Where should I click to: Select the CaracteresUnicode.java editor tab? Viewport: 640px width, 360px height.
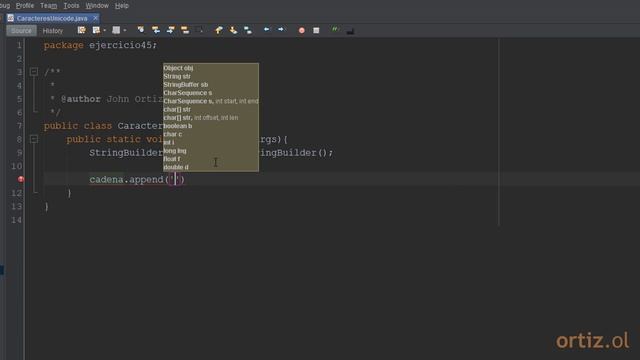(x=52, y=18)
